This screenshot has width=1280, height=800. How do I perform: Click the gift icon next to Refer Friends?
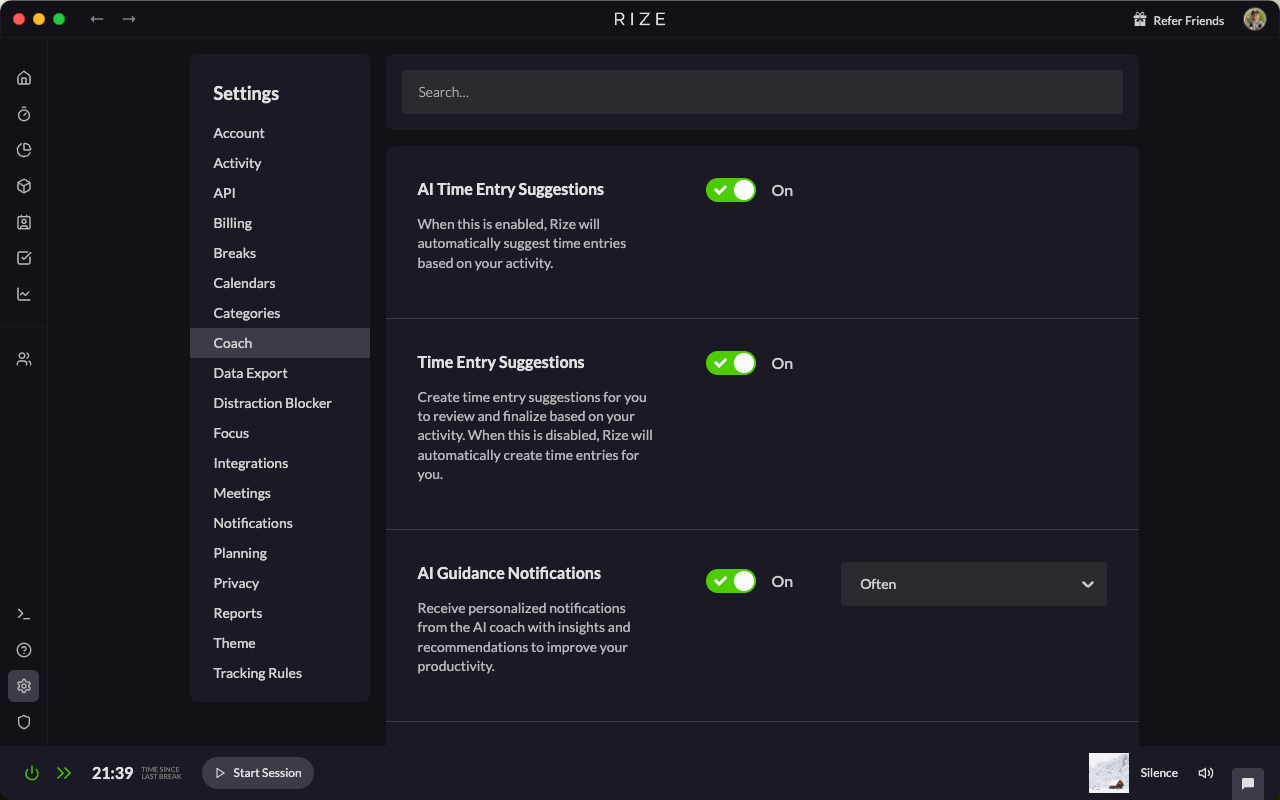pos(1139,20)
